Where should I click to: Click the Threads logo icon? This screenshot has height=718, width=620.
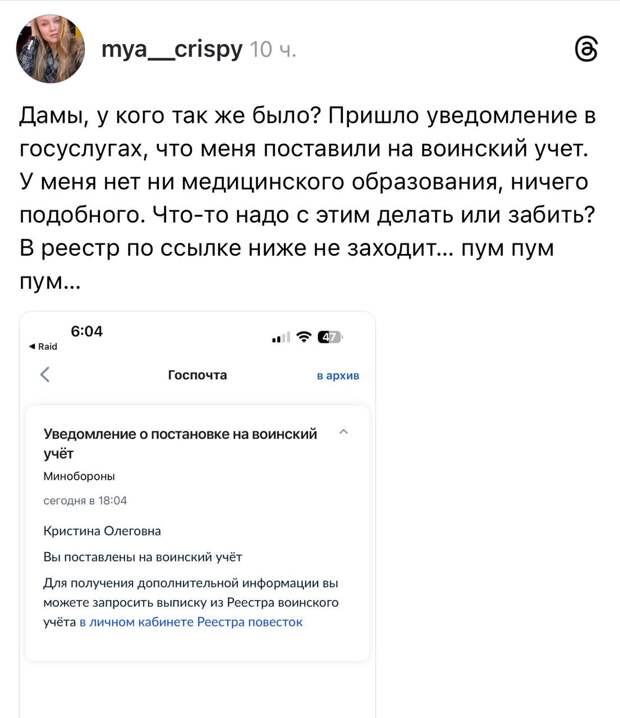[x=587, y=50]
